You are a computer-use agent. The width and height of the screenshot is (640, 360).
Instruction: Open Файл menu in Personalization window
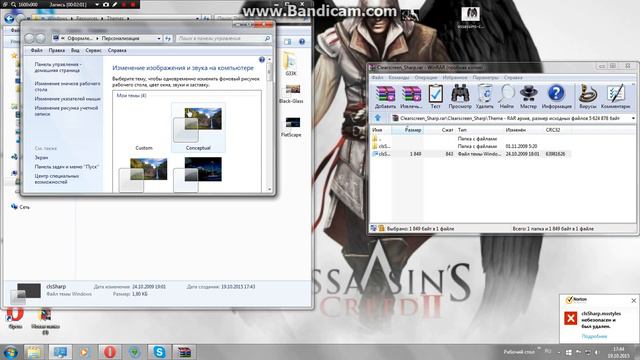pos(36,50)
